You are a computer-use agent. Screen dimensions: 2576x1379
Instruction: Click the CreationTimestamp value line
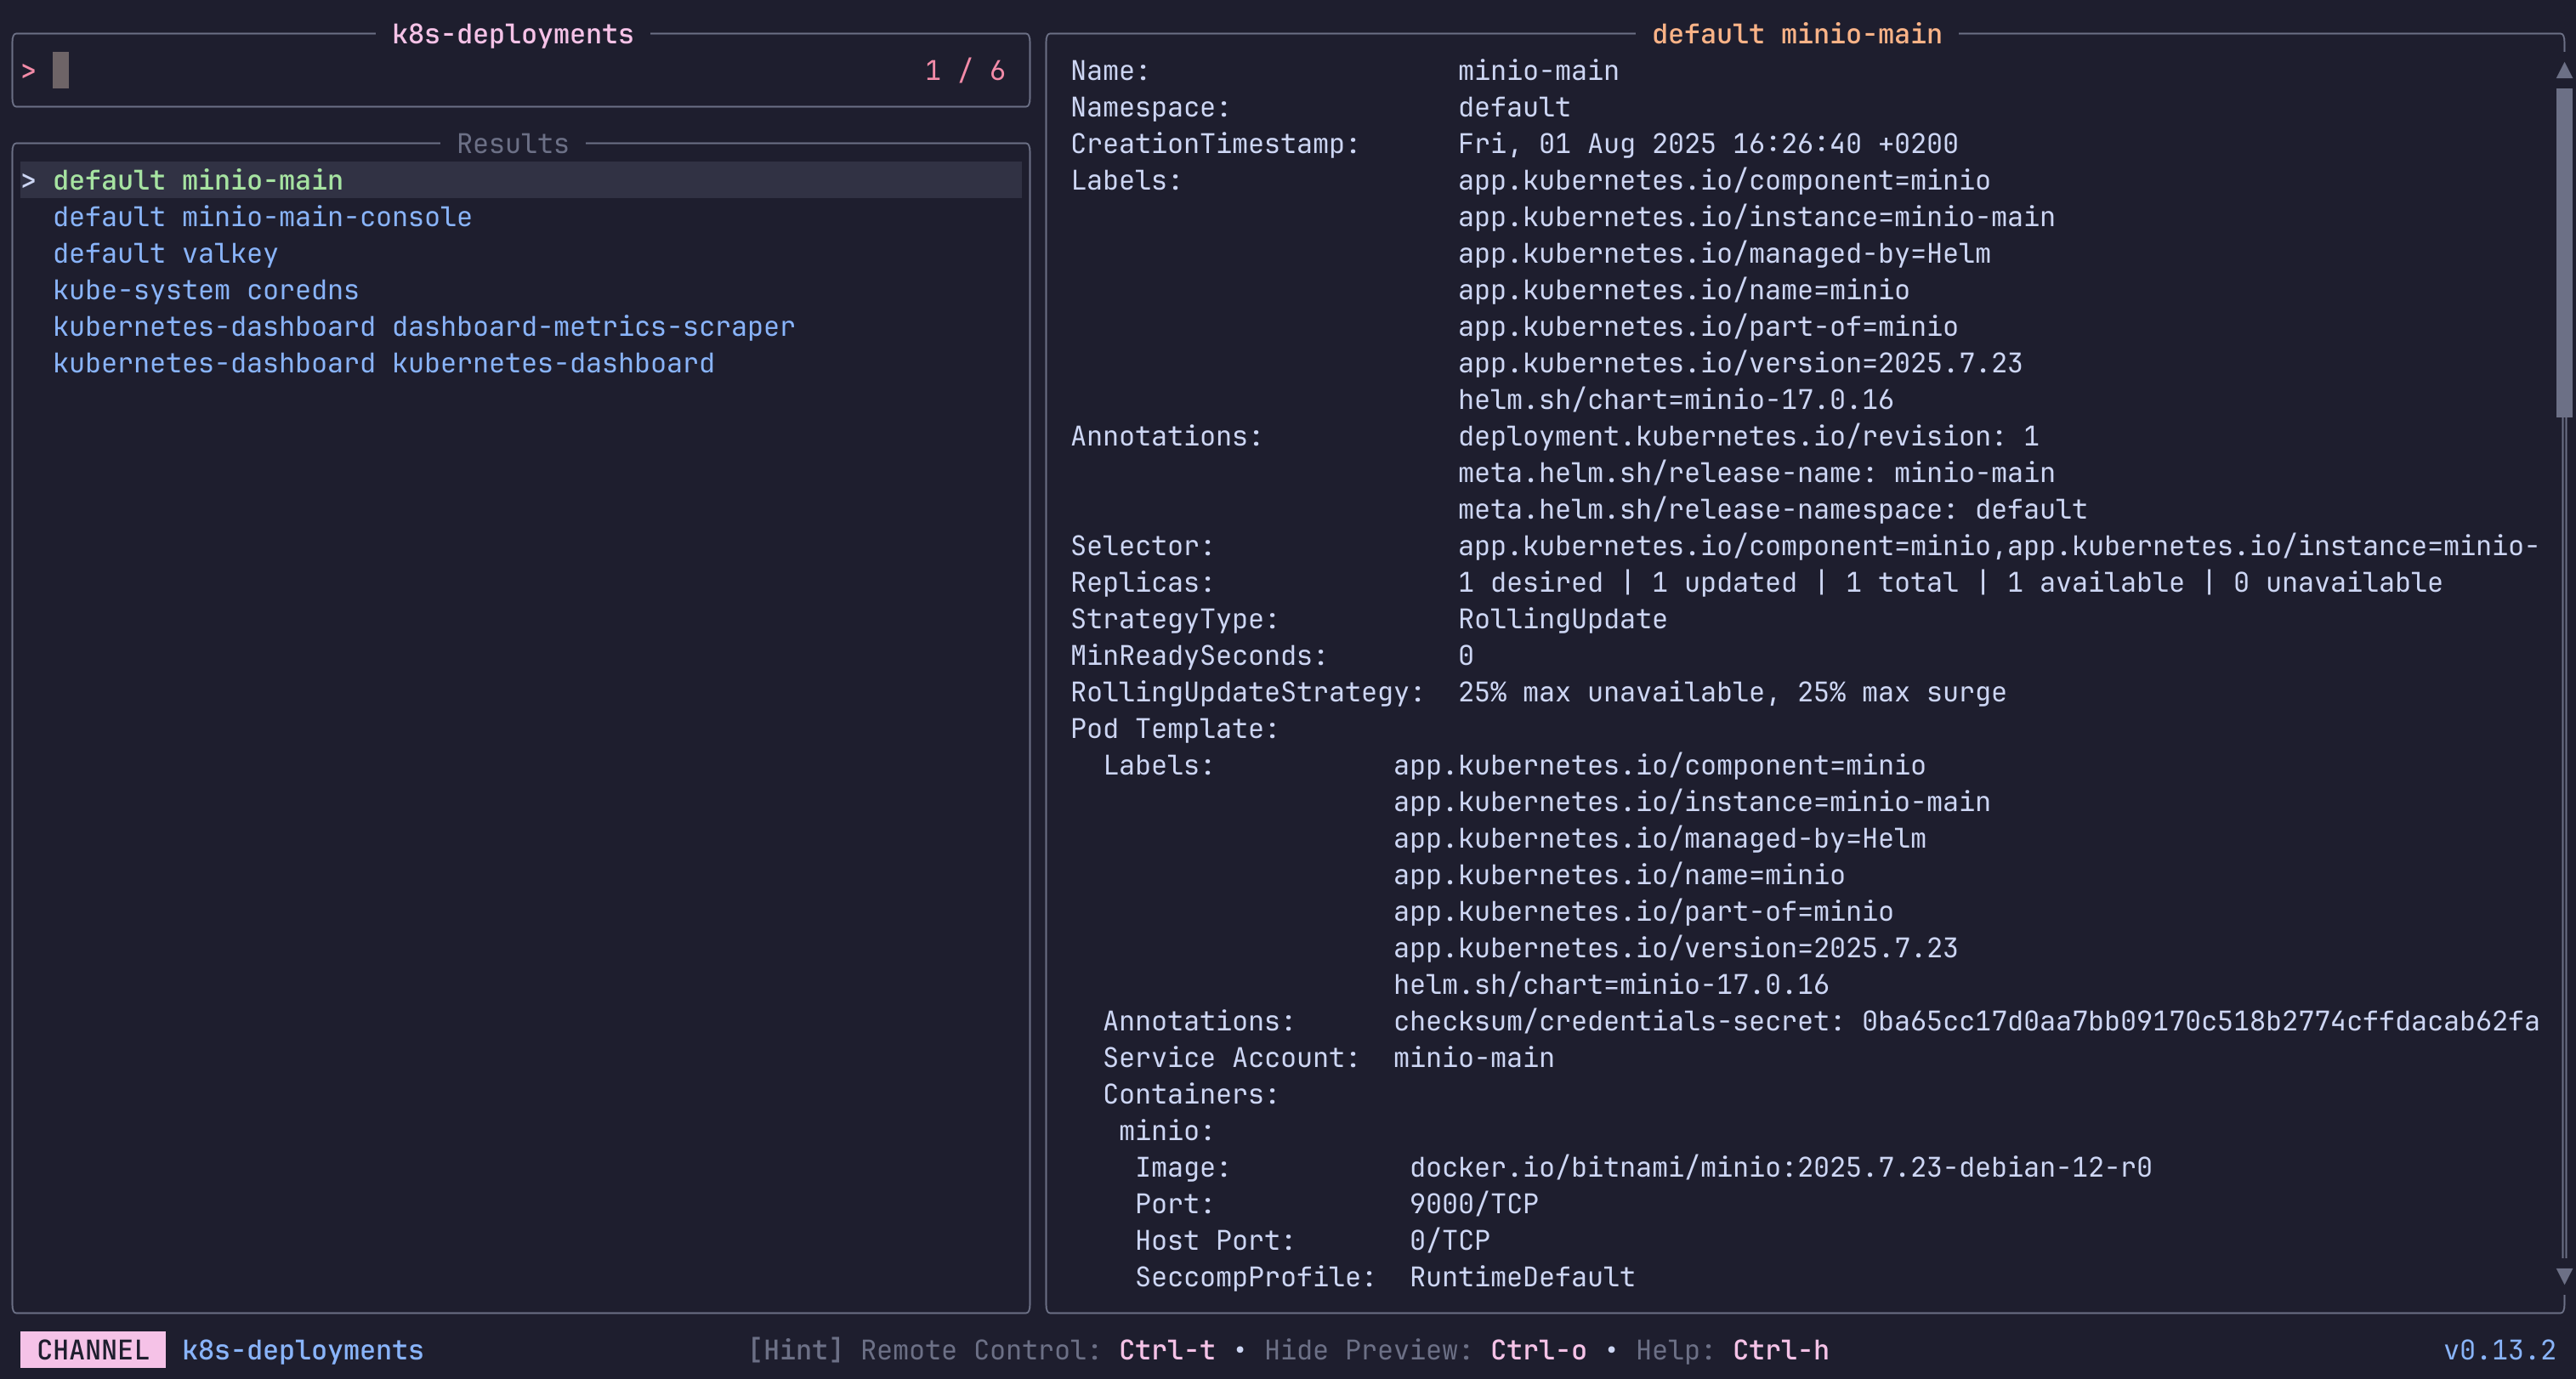[x=1708, y=144]
